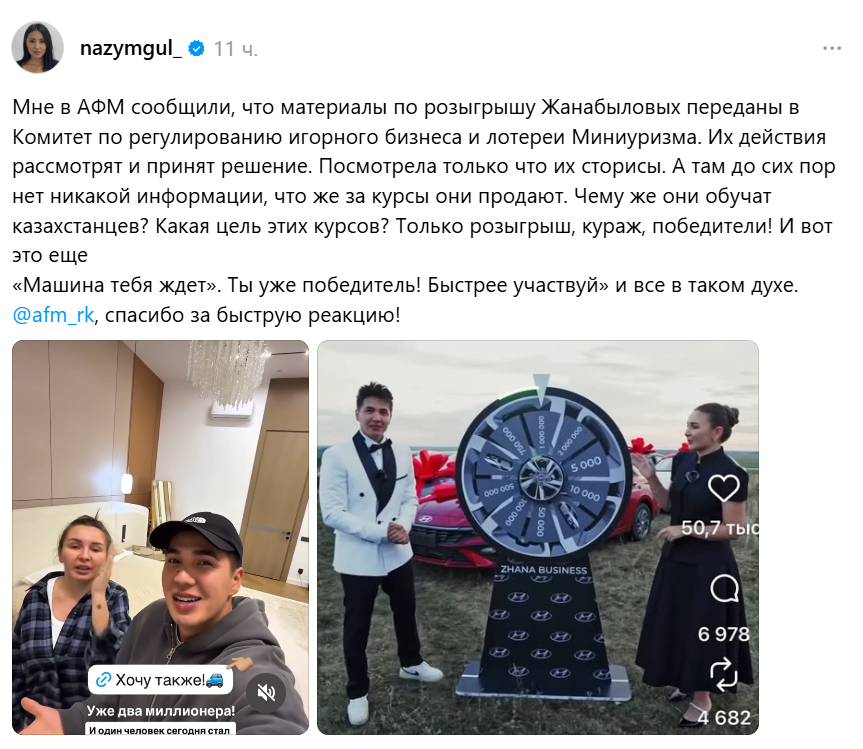Click the blue verified badge icon

point(196,48)
